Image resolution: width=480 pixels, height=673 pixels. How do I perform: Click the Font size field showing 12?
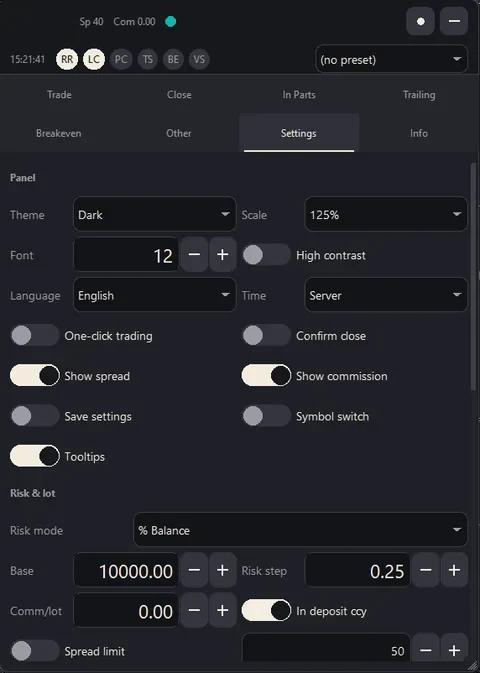pyautogui.click(x=126, y=255)
